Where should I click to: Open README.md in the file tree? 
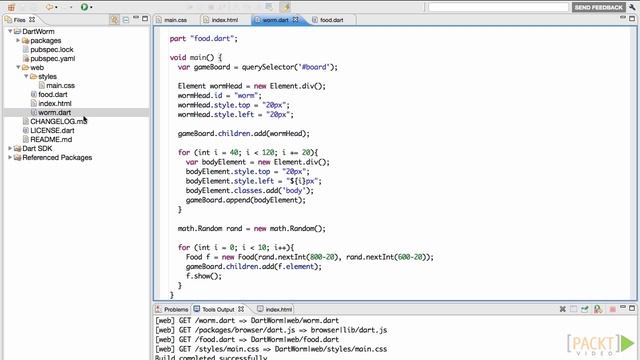pyautogui.click(x=51, y=139)
